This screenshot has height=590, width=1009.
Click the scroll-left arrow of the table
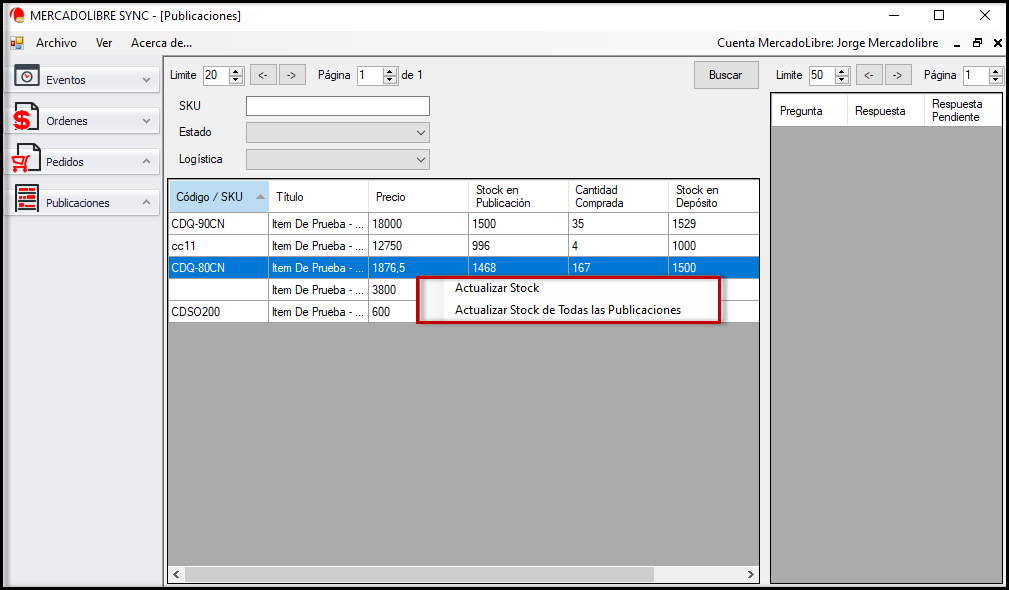point(176,574)
